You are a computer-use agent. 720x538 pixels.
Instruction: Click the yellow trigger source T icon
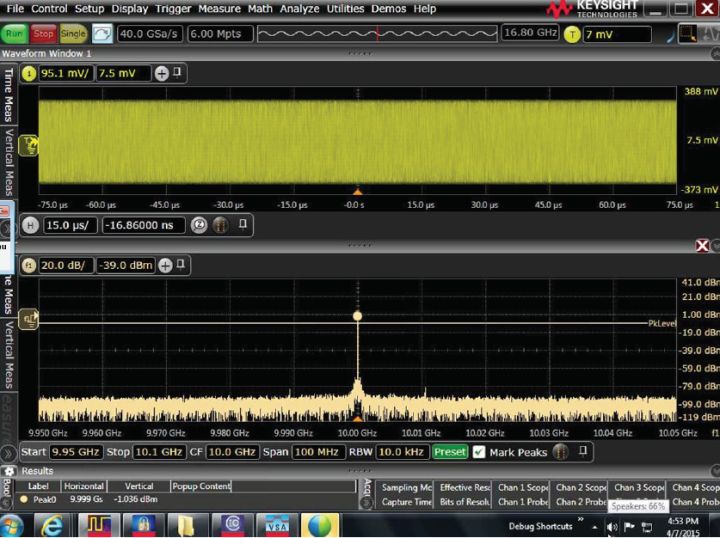pyautogui.click(x=572, y=34)
